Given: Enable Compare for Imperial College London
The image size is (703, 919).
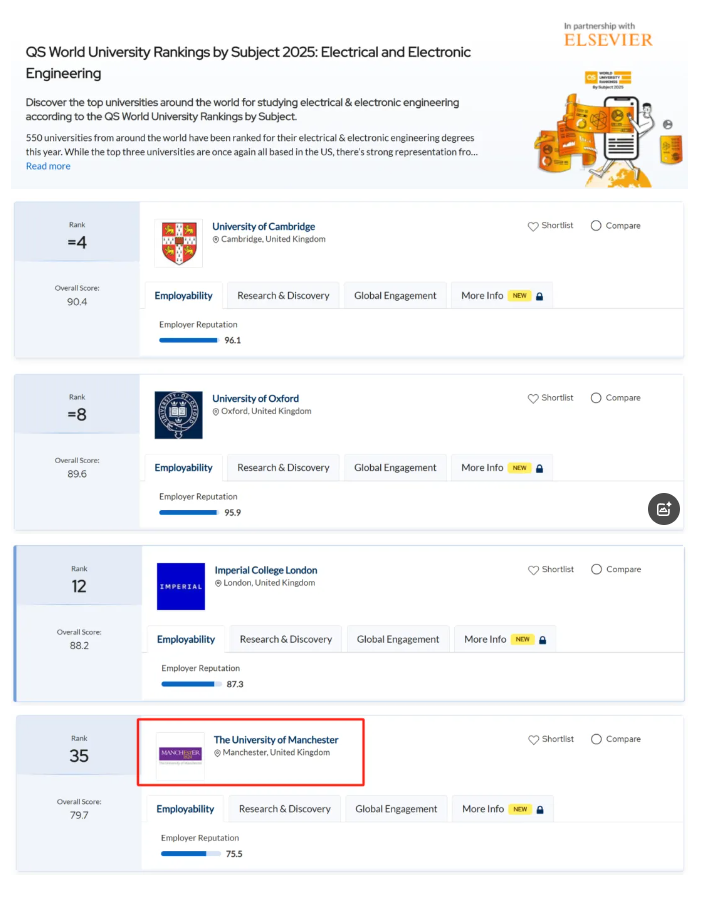Looking at the screenshot, I should [x=596, y=570].
